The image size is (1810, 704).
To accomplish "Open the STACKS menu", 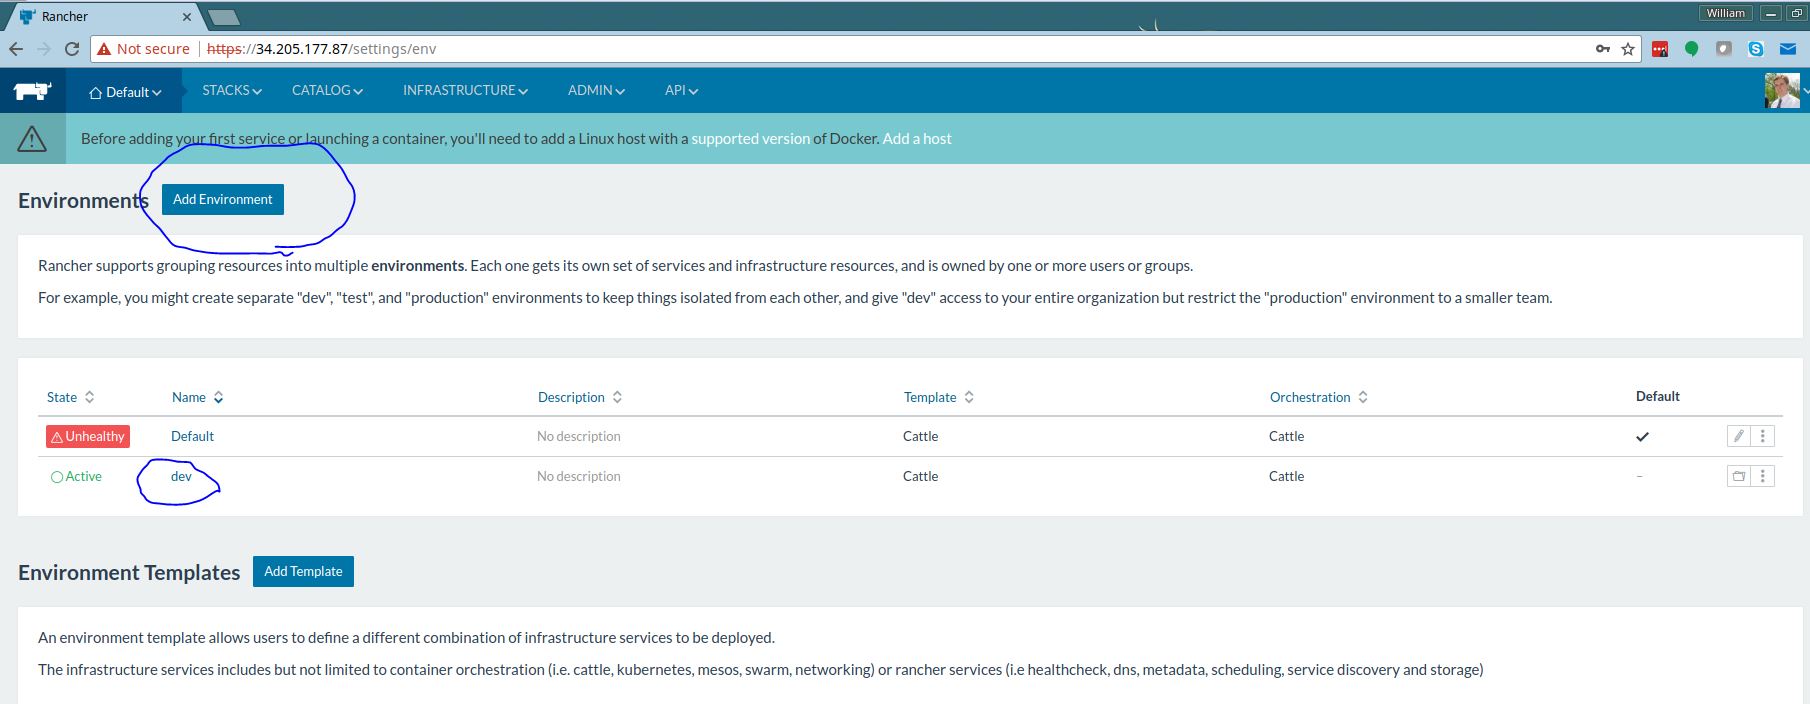I will (232, 90).
